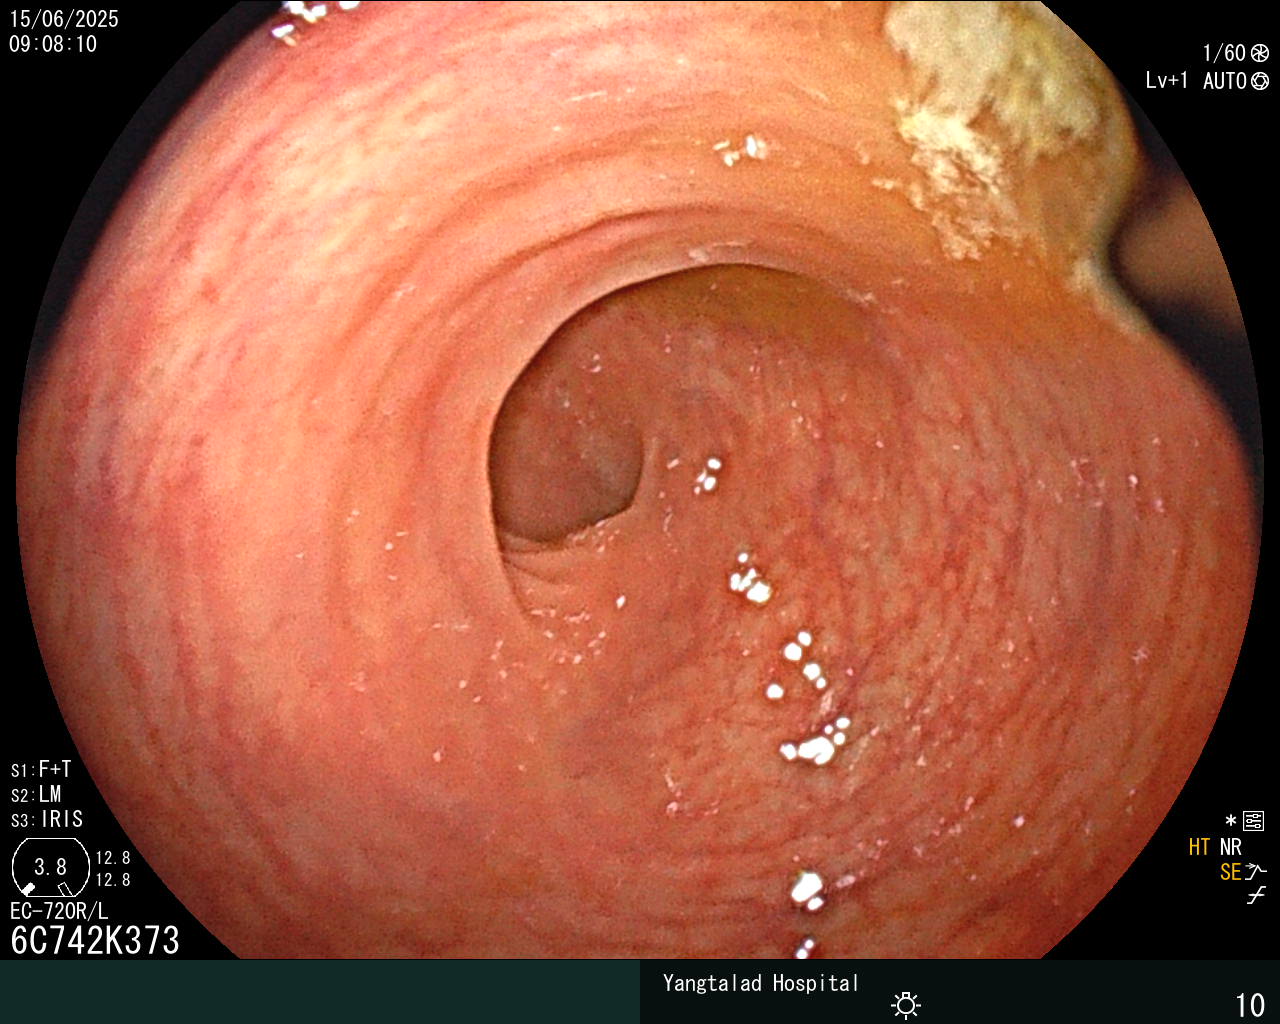Click the curve icon right of SE
Viewport: 1280px width, 1024px height.
1257,872
